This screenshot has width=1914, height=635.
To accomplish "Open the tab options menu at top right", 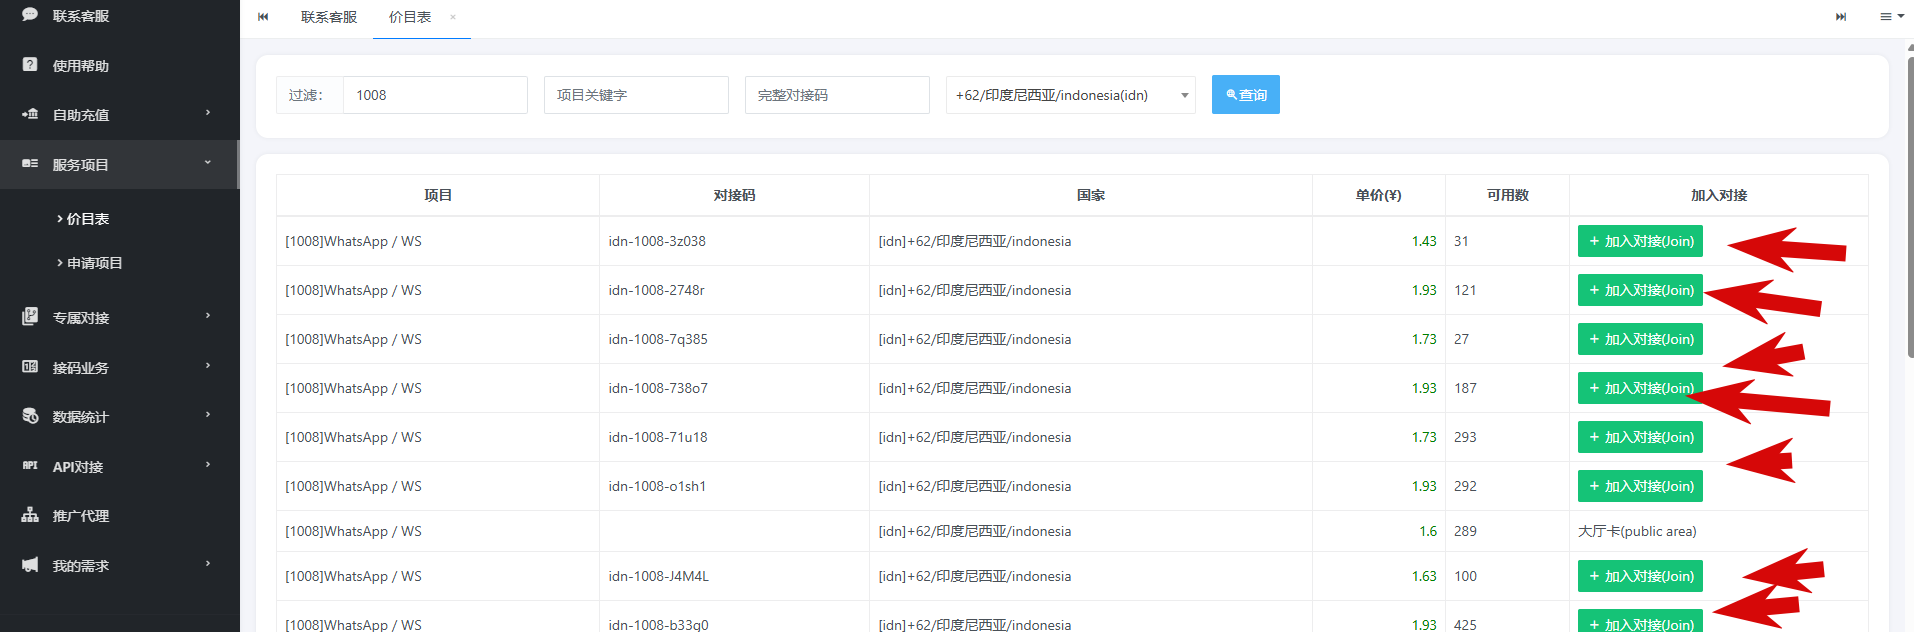I will [x=1891, y=16].
